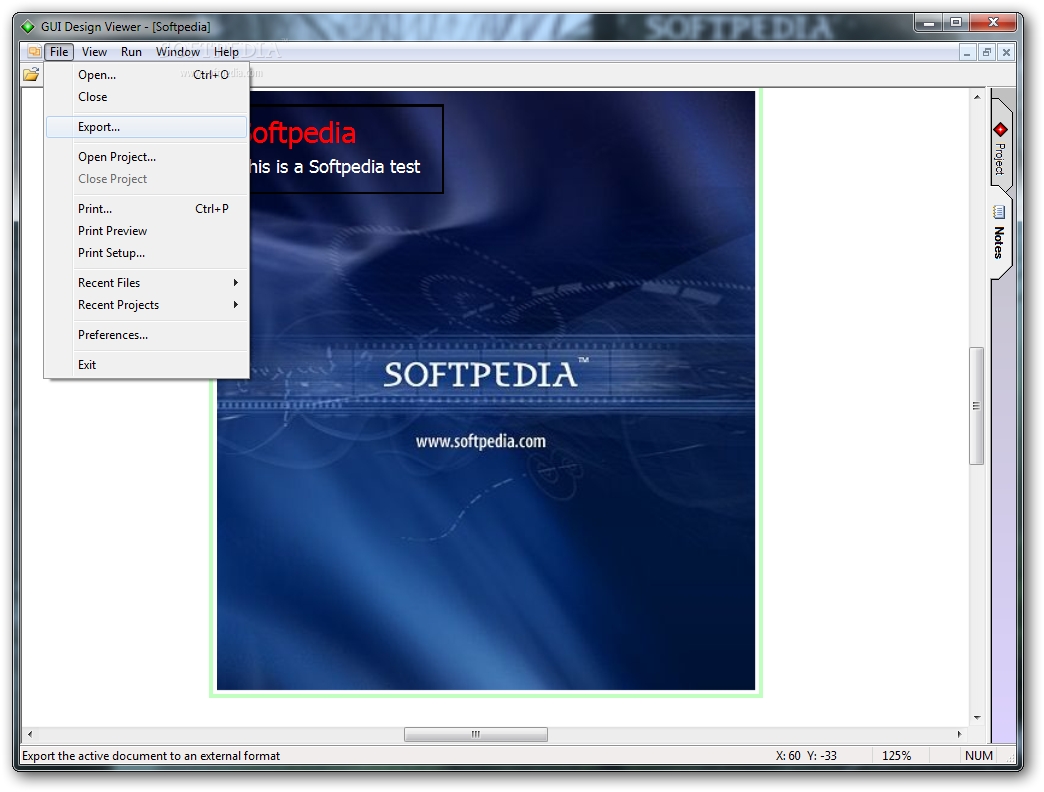The width and height of the screenshot is (1044, 792).
Task: Choose Open Project... menu entry
Action: point(146,156)
